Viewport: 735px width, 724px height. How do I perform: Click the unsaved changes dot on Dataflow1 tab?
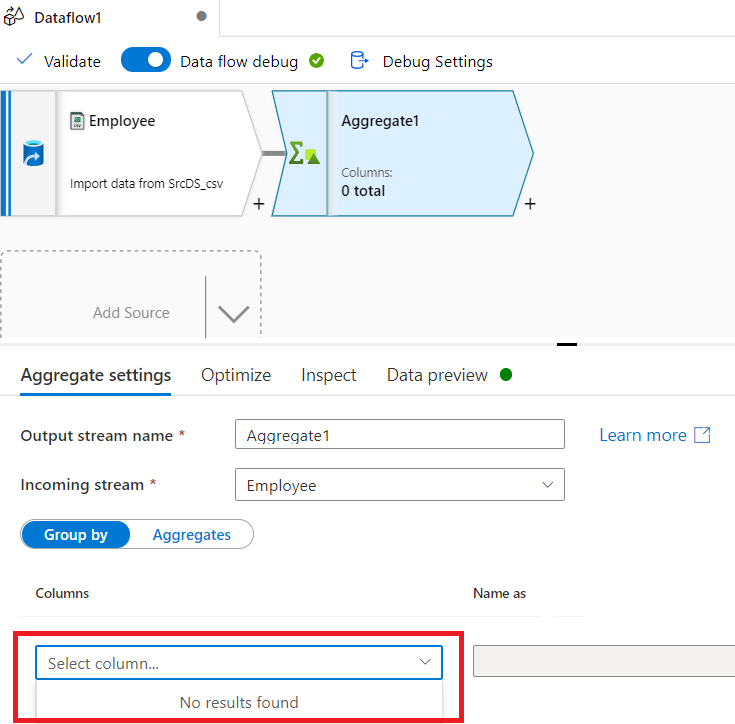tap(202, 16)
